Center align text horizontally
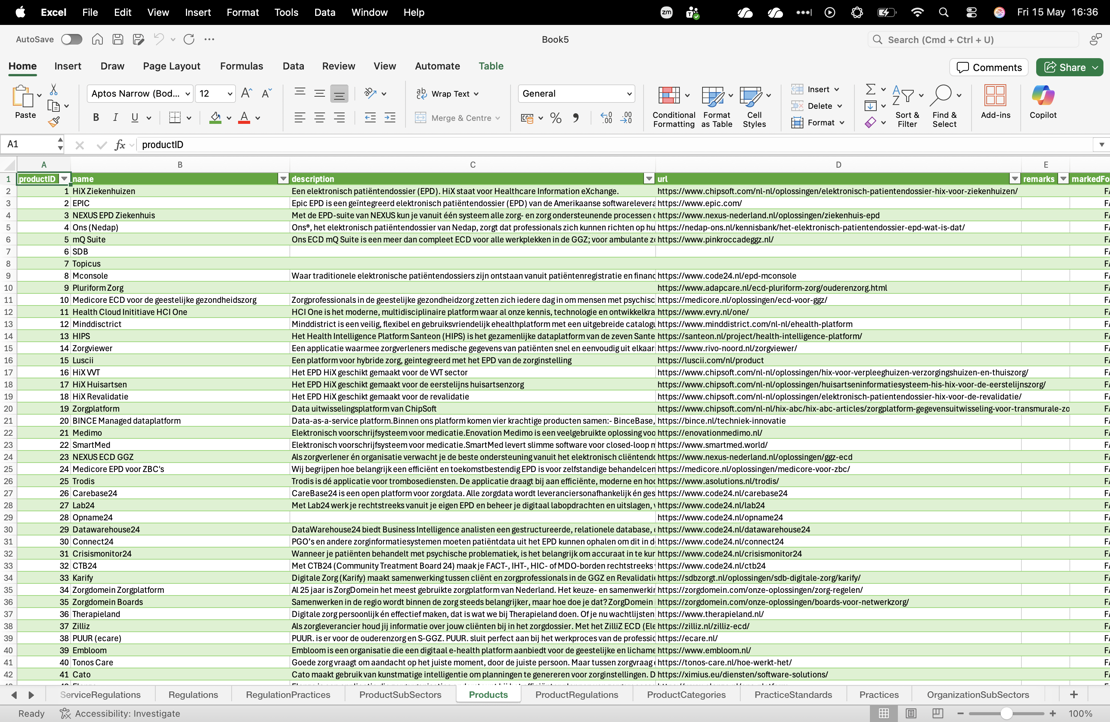This screenshot has height=722, width=1110. 320,118
